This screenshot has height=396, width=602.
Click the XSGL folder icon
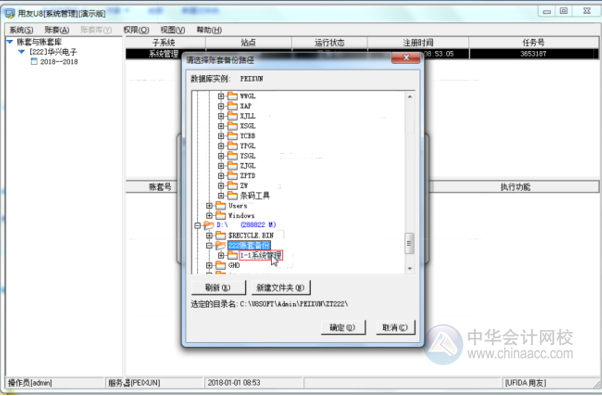point(232,126)
